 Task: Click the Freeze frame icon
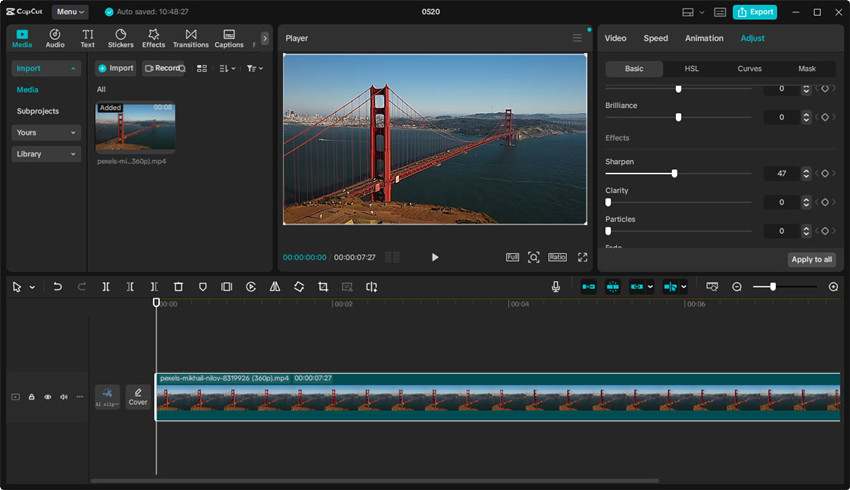(227, 287)
